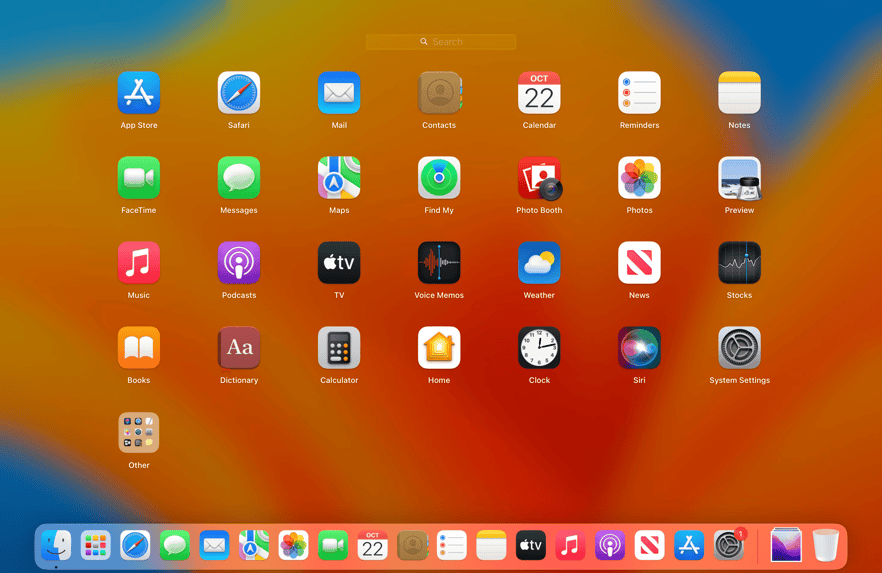Open Notes in the Launchpad grid

point(740,92)
